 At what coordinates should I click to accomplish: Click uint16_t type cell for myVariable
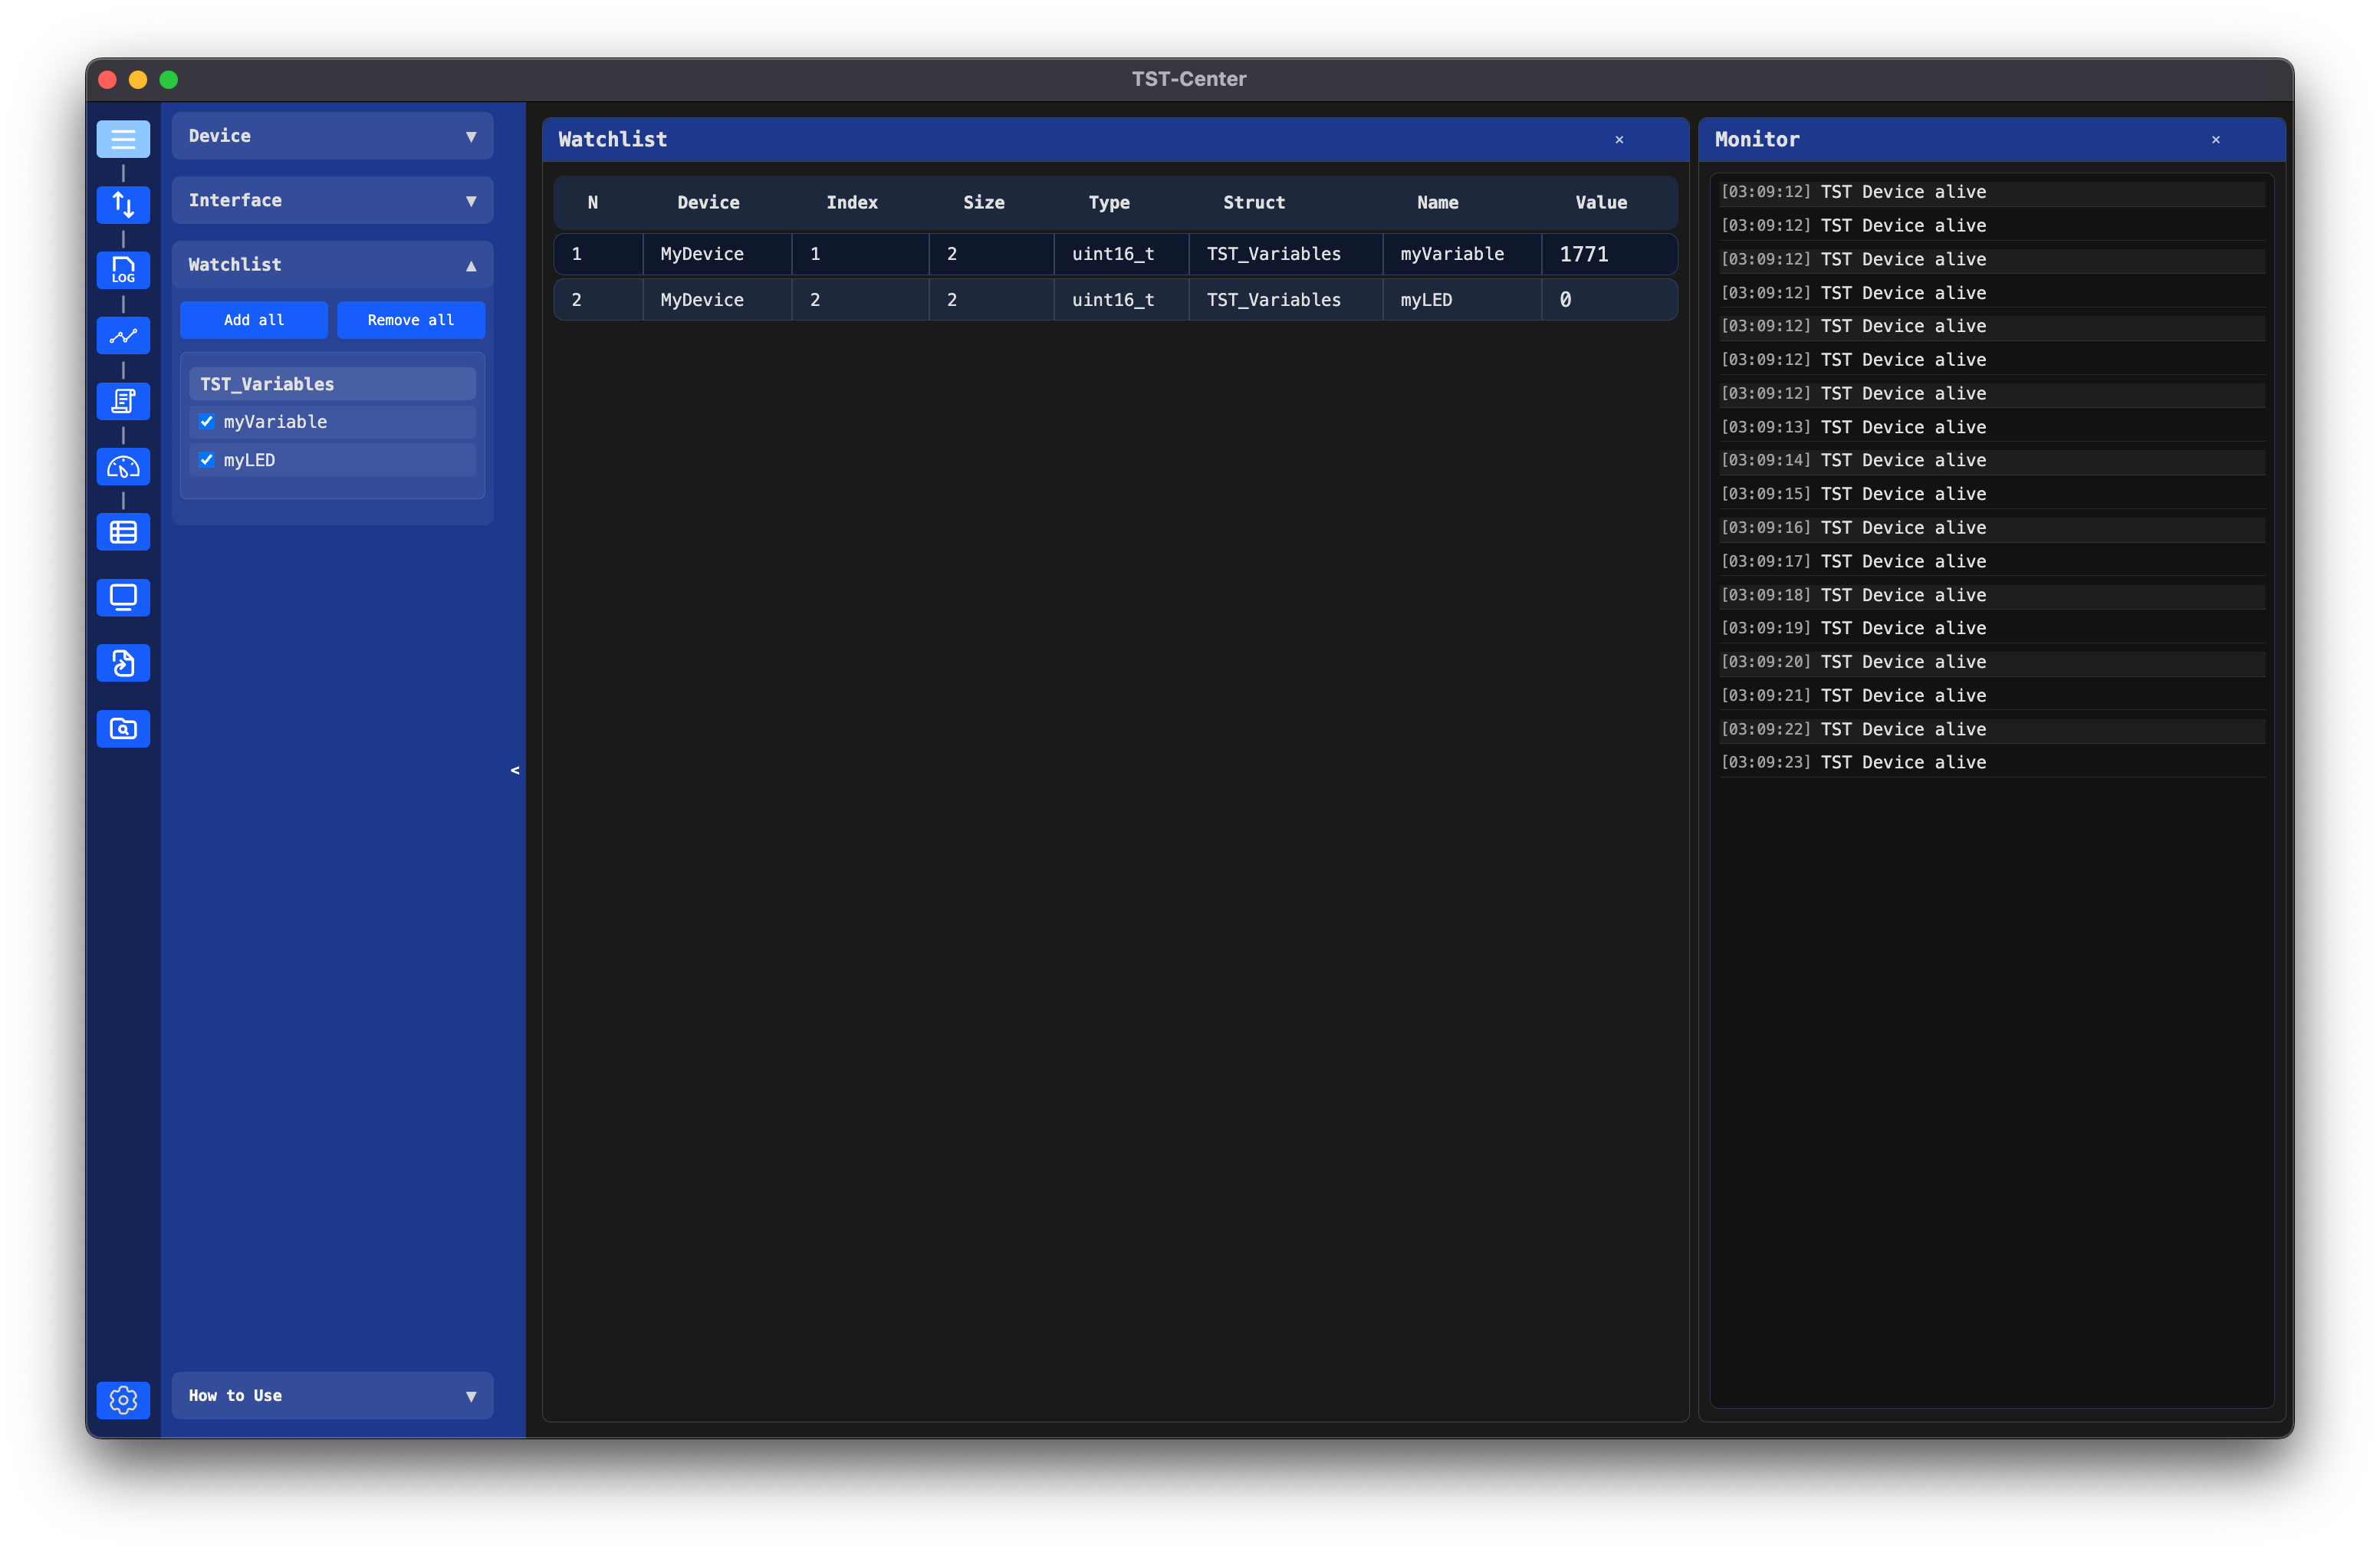1121,254
